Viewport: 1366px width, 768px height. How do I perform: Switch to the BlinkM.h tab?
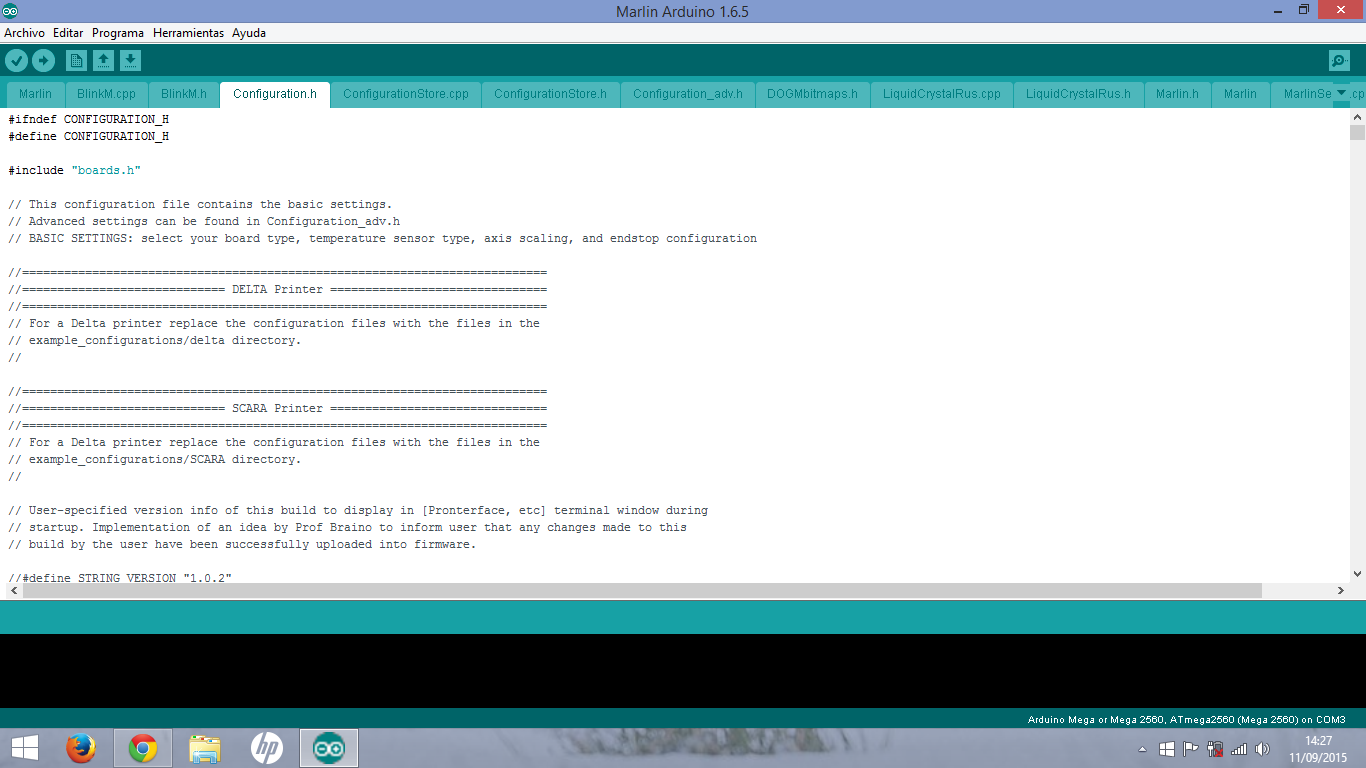pyautogui.click(x=184, y=94)
